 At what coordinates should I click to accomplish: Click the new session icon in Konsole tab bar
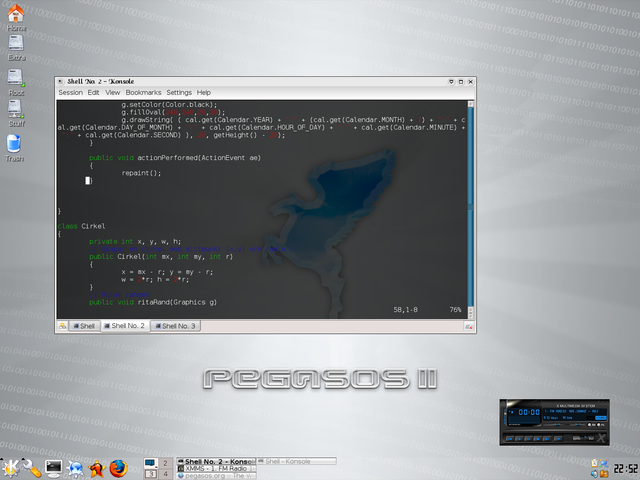62,326
